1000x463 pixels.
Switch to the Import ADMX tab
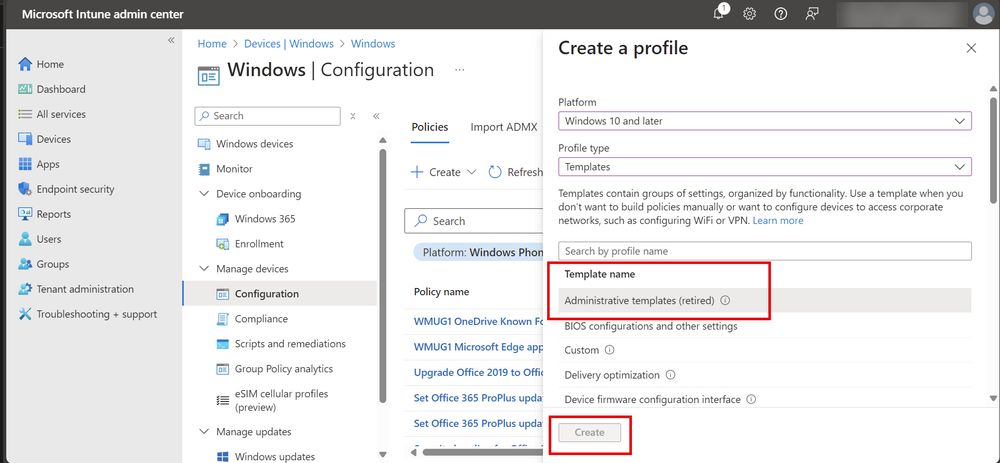pyautogui.click(x=504, y=127)
